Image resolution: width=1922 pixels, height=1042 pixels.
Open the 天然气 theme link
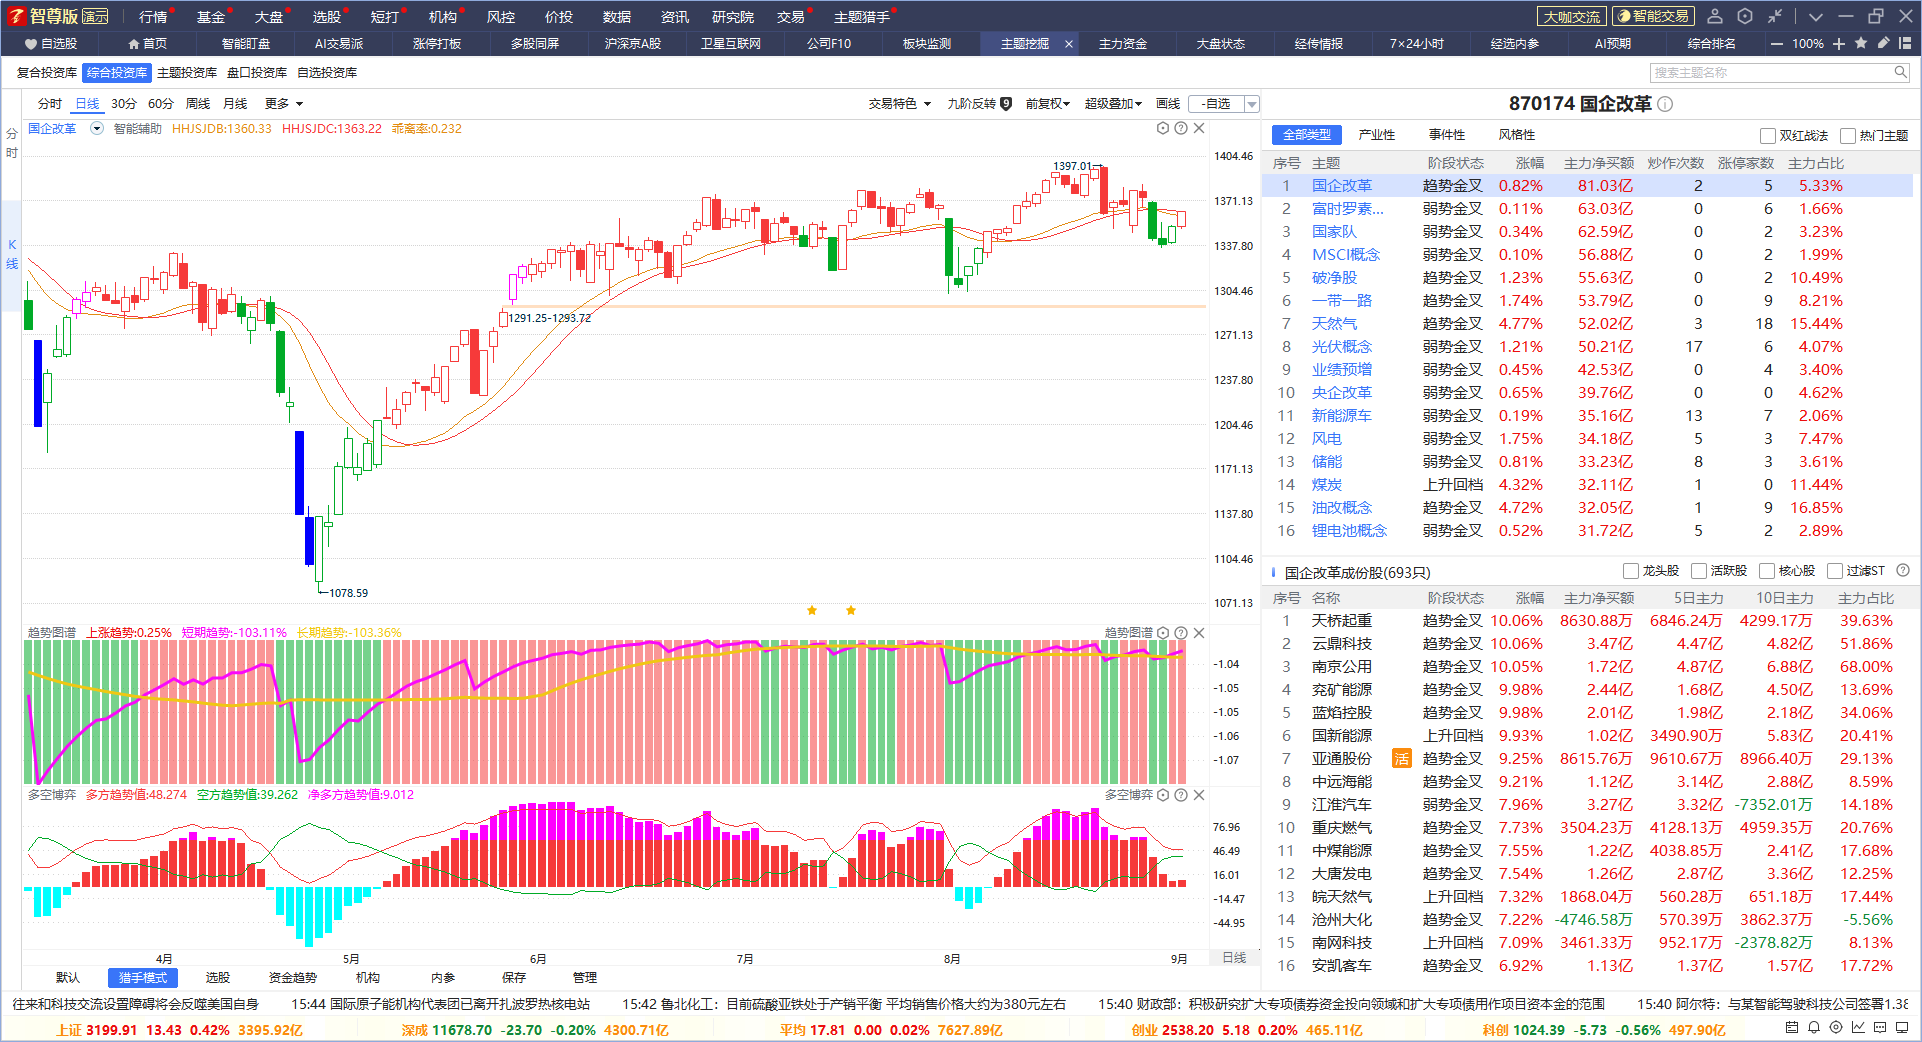point(1335,324)
